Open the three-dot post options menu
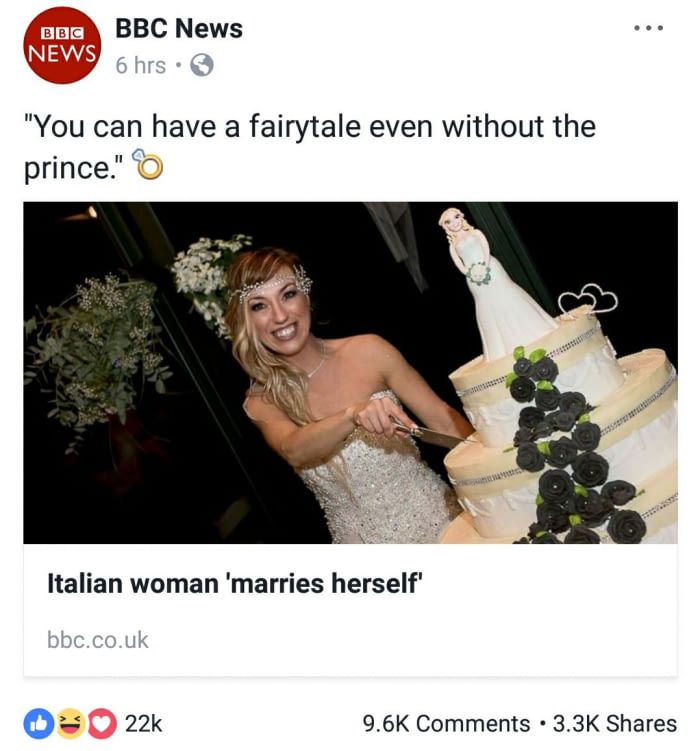This screenshot has height=751, width=700. click(648, 28)
